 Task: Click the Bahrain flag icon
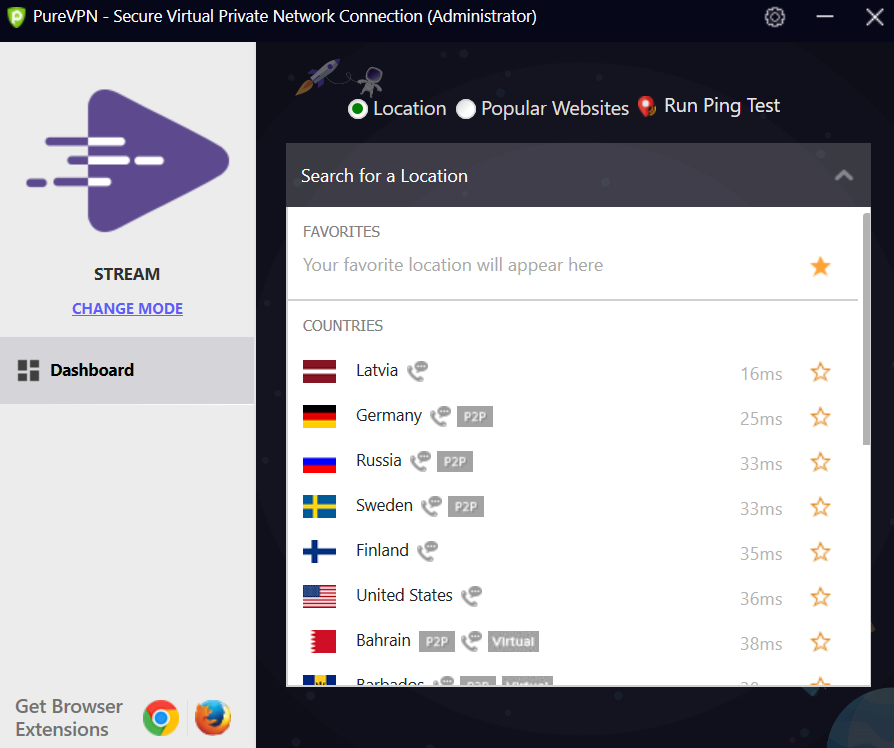click(319, 642)
